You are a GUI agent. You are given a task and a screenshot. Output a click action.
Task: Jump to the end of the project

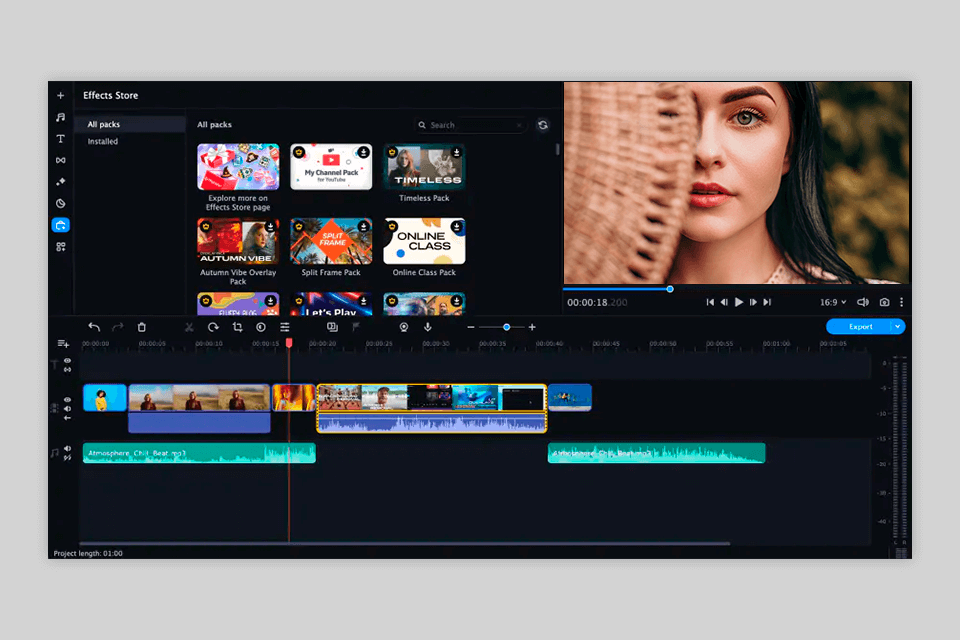click(x=767, y=302)
